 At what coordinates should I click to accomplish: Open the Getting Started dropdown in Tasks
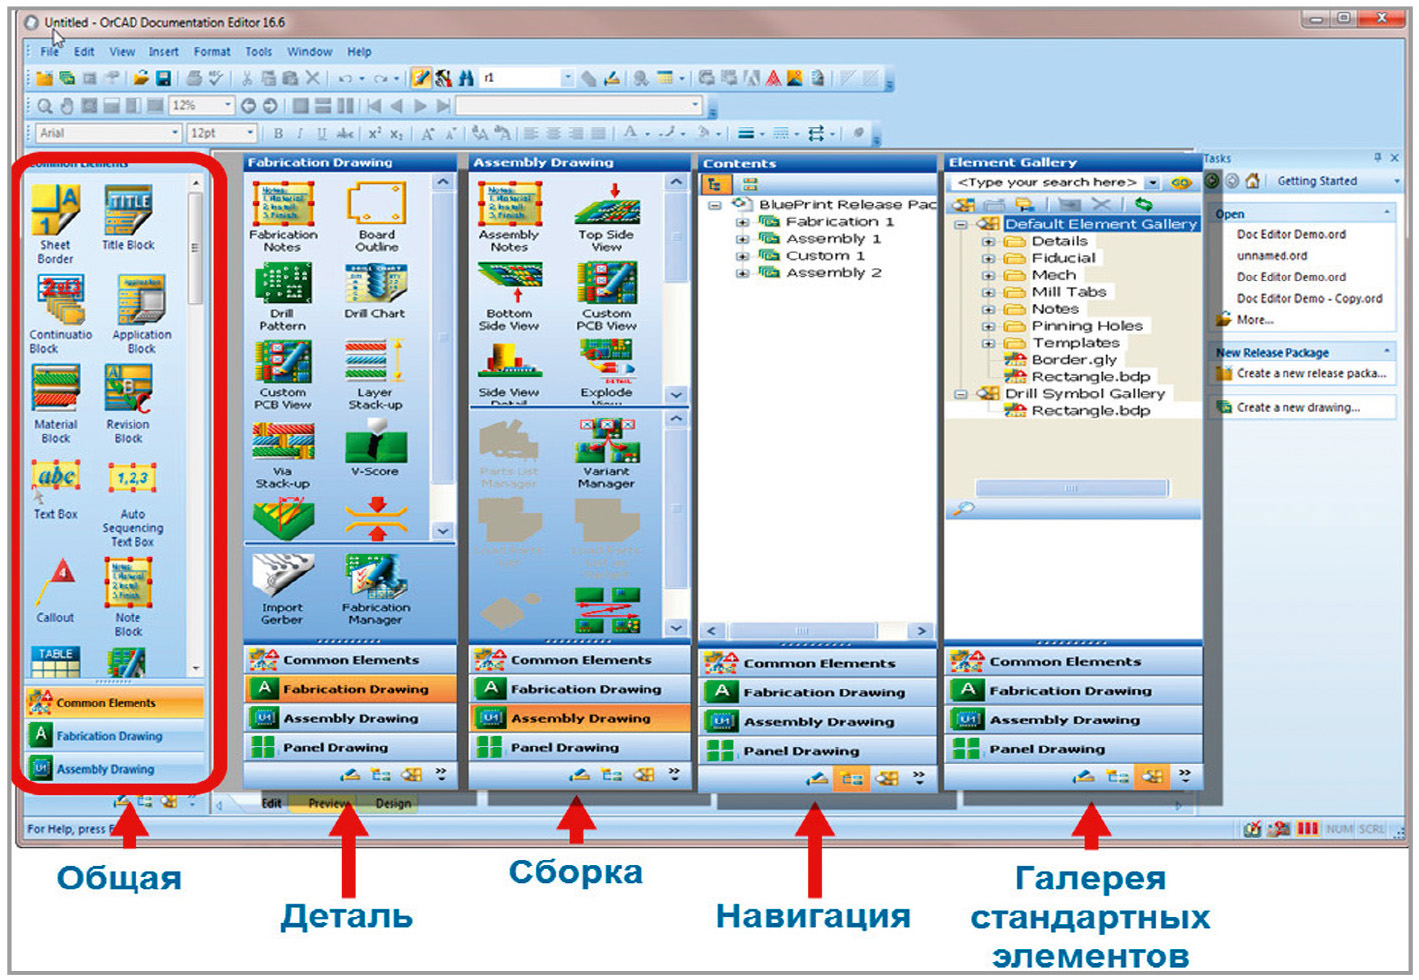tap(1397, 181)
